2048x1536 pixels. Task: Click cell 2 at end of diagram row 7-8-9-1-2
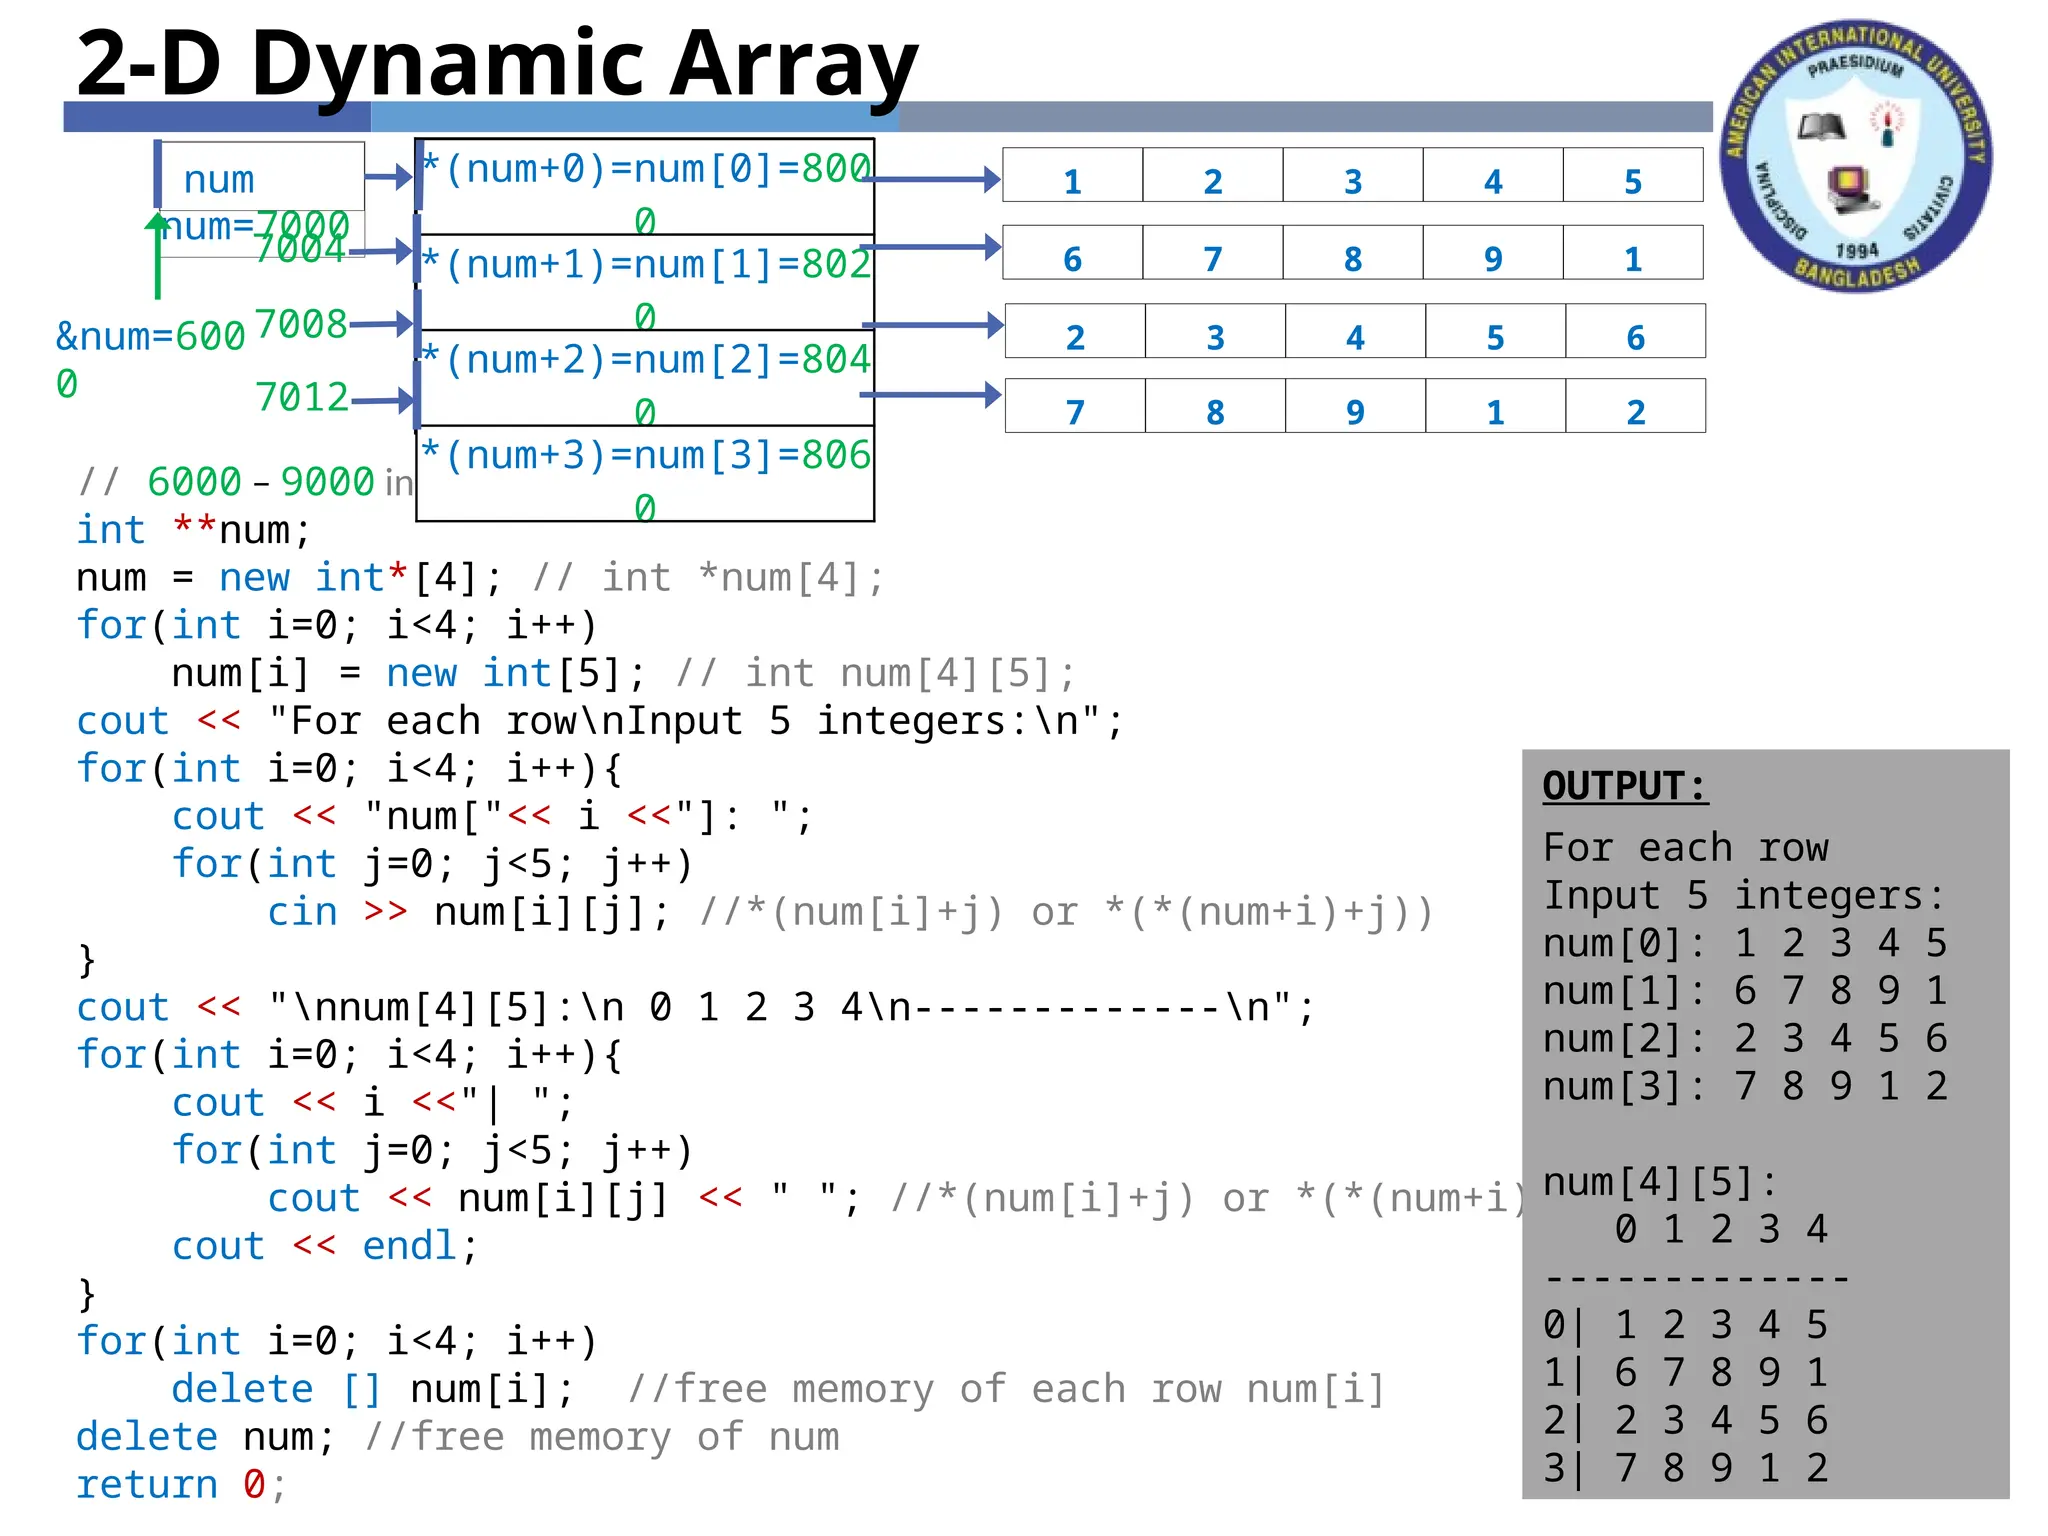pyautogui.click(x=1635, y=406)
